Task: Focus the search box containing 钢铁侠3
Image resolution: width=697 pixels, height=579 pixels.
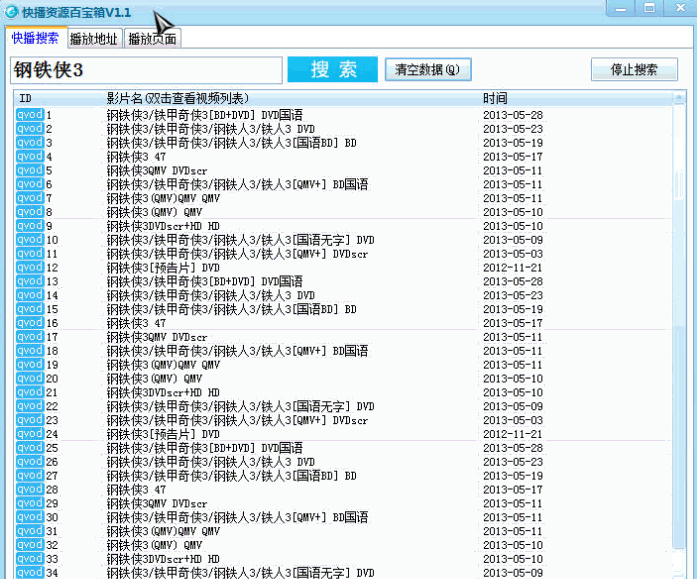Action: 146,70
